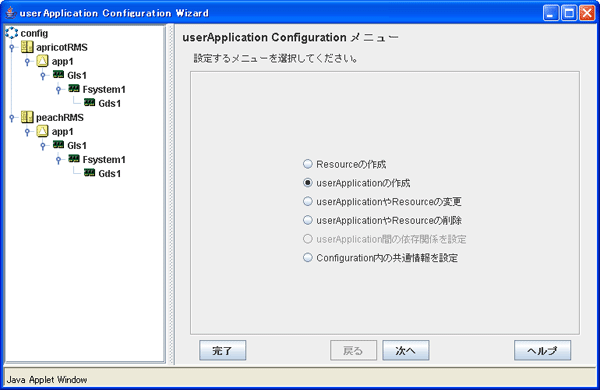Image resolution: width=600 pixels, height=390 pixels.
Task: Click app1 icon under apricotRMS
Action: tap(42, 61)
